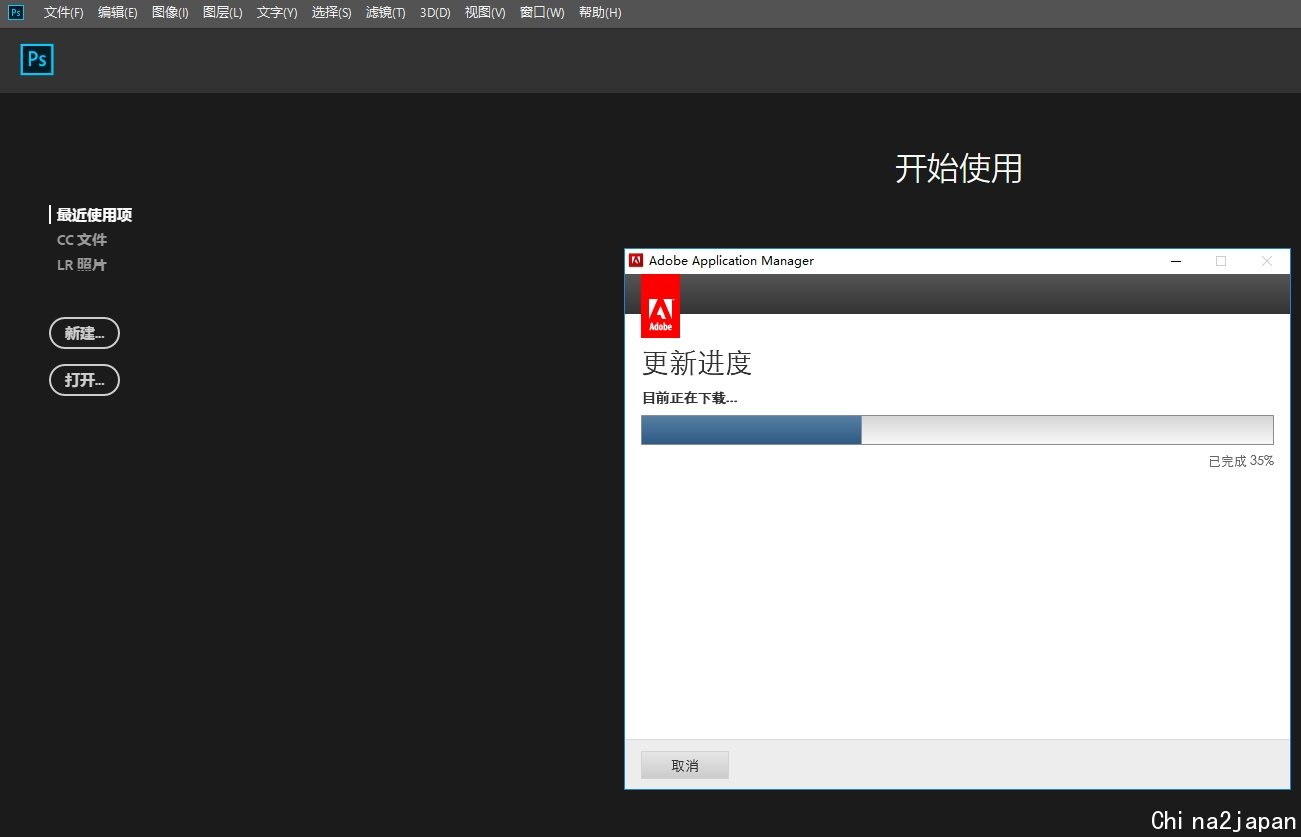1301x837 pixels.
Task: Click the Adobe Application Manager title icon
Action: tap(635, 261)
